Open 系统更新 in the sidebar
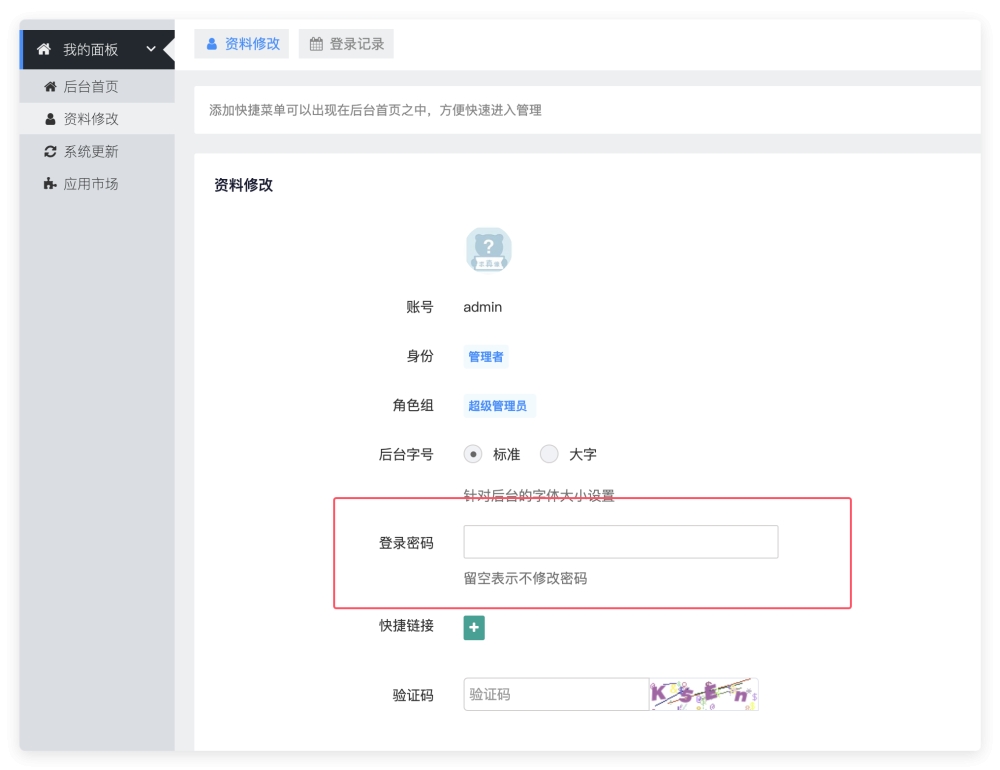This screenshot has width=1000, height=770. [x=97, y=151]
